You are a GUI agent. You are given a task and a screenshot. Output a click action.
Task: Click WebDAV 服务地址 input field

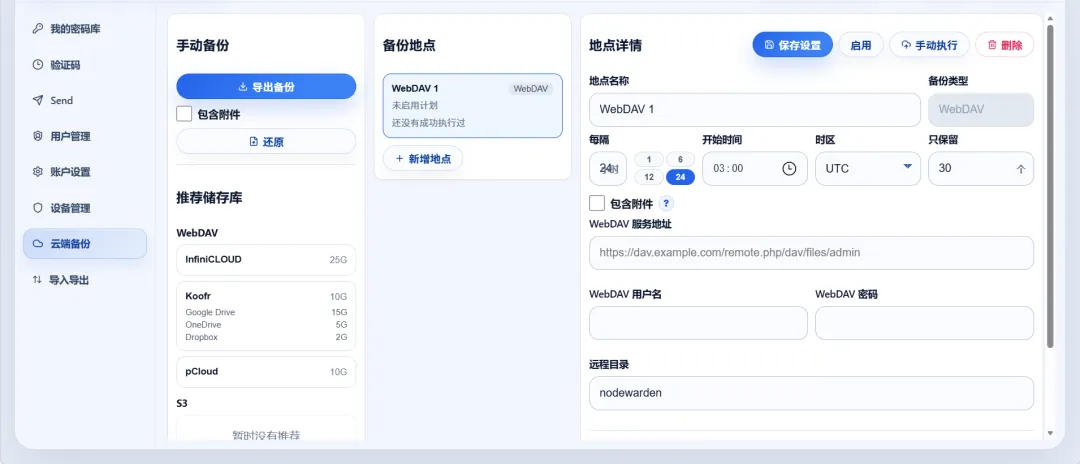(811, 253)
